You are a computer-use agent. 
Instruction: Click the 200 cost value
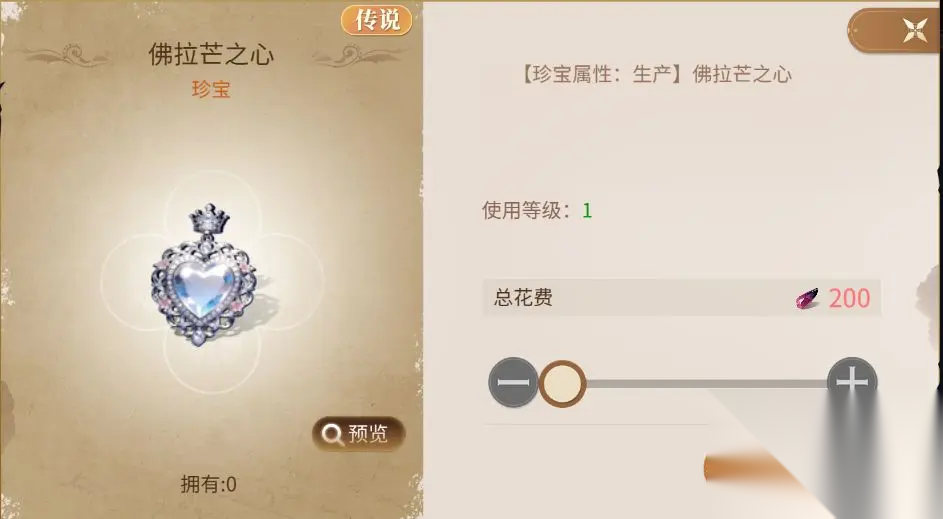coord(849,298)
